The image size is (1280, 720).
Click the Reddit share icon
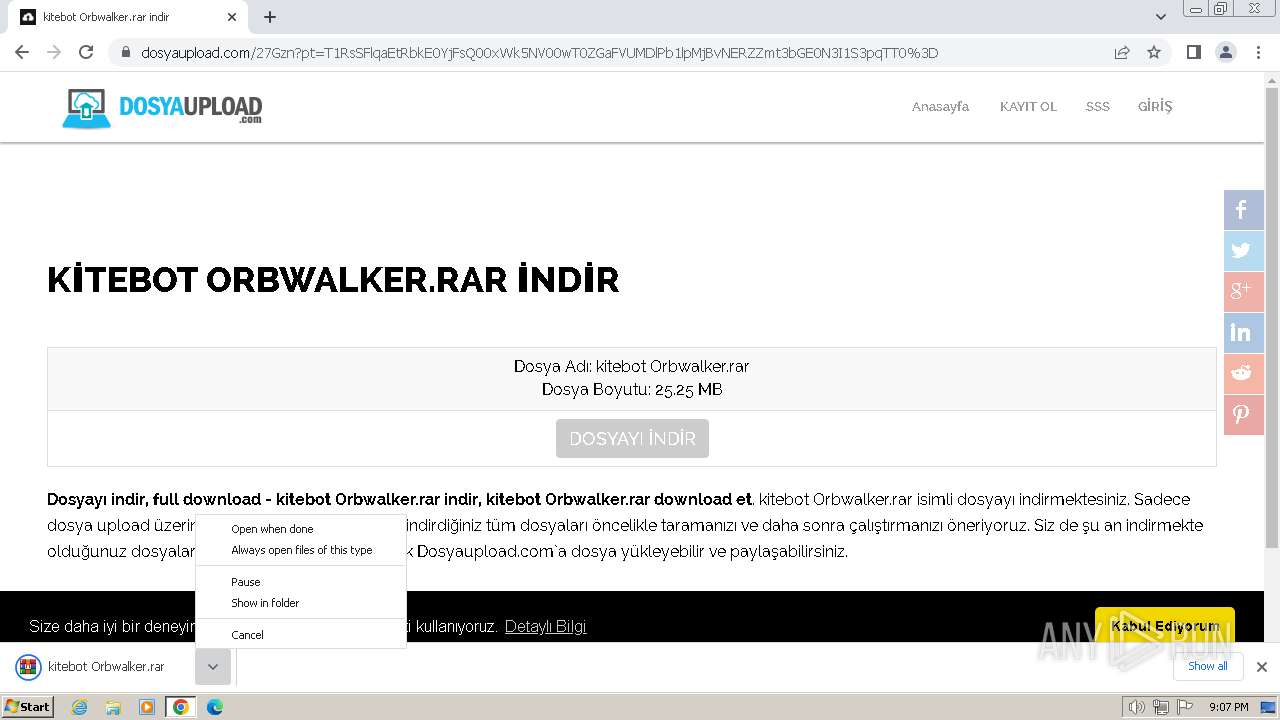coord(1244,374)
